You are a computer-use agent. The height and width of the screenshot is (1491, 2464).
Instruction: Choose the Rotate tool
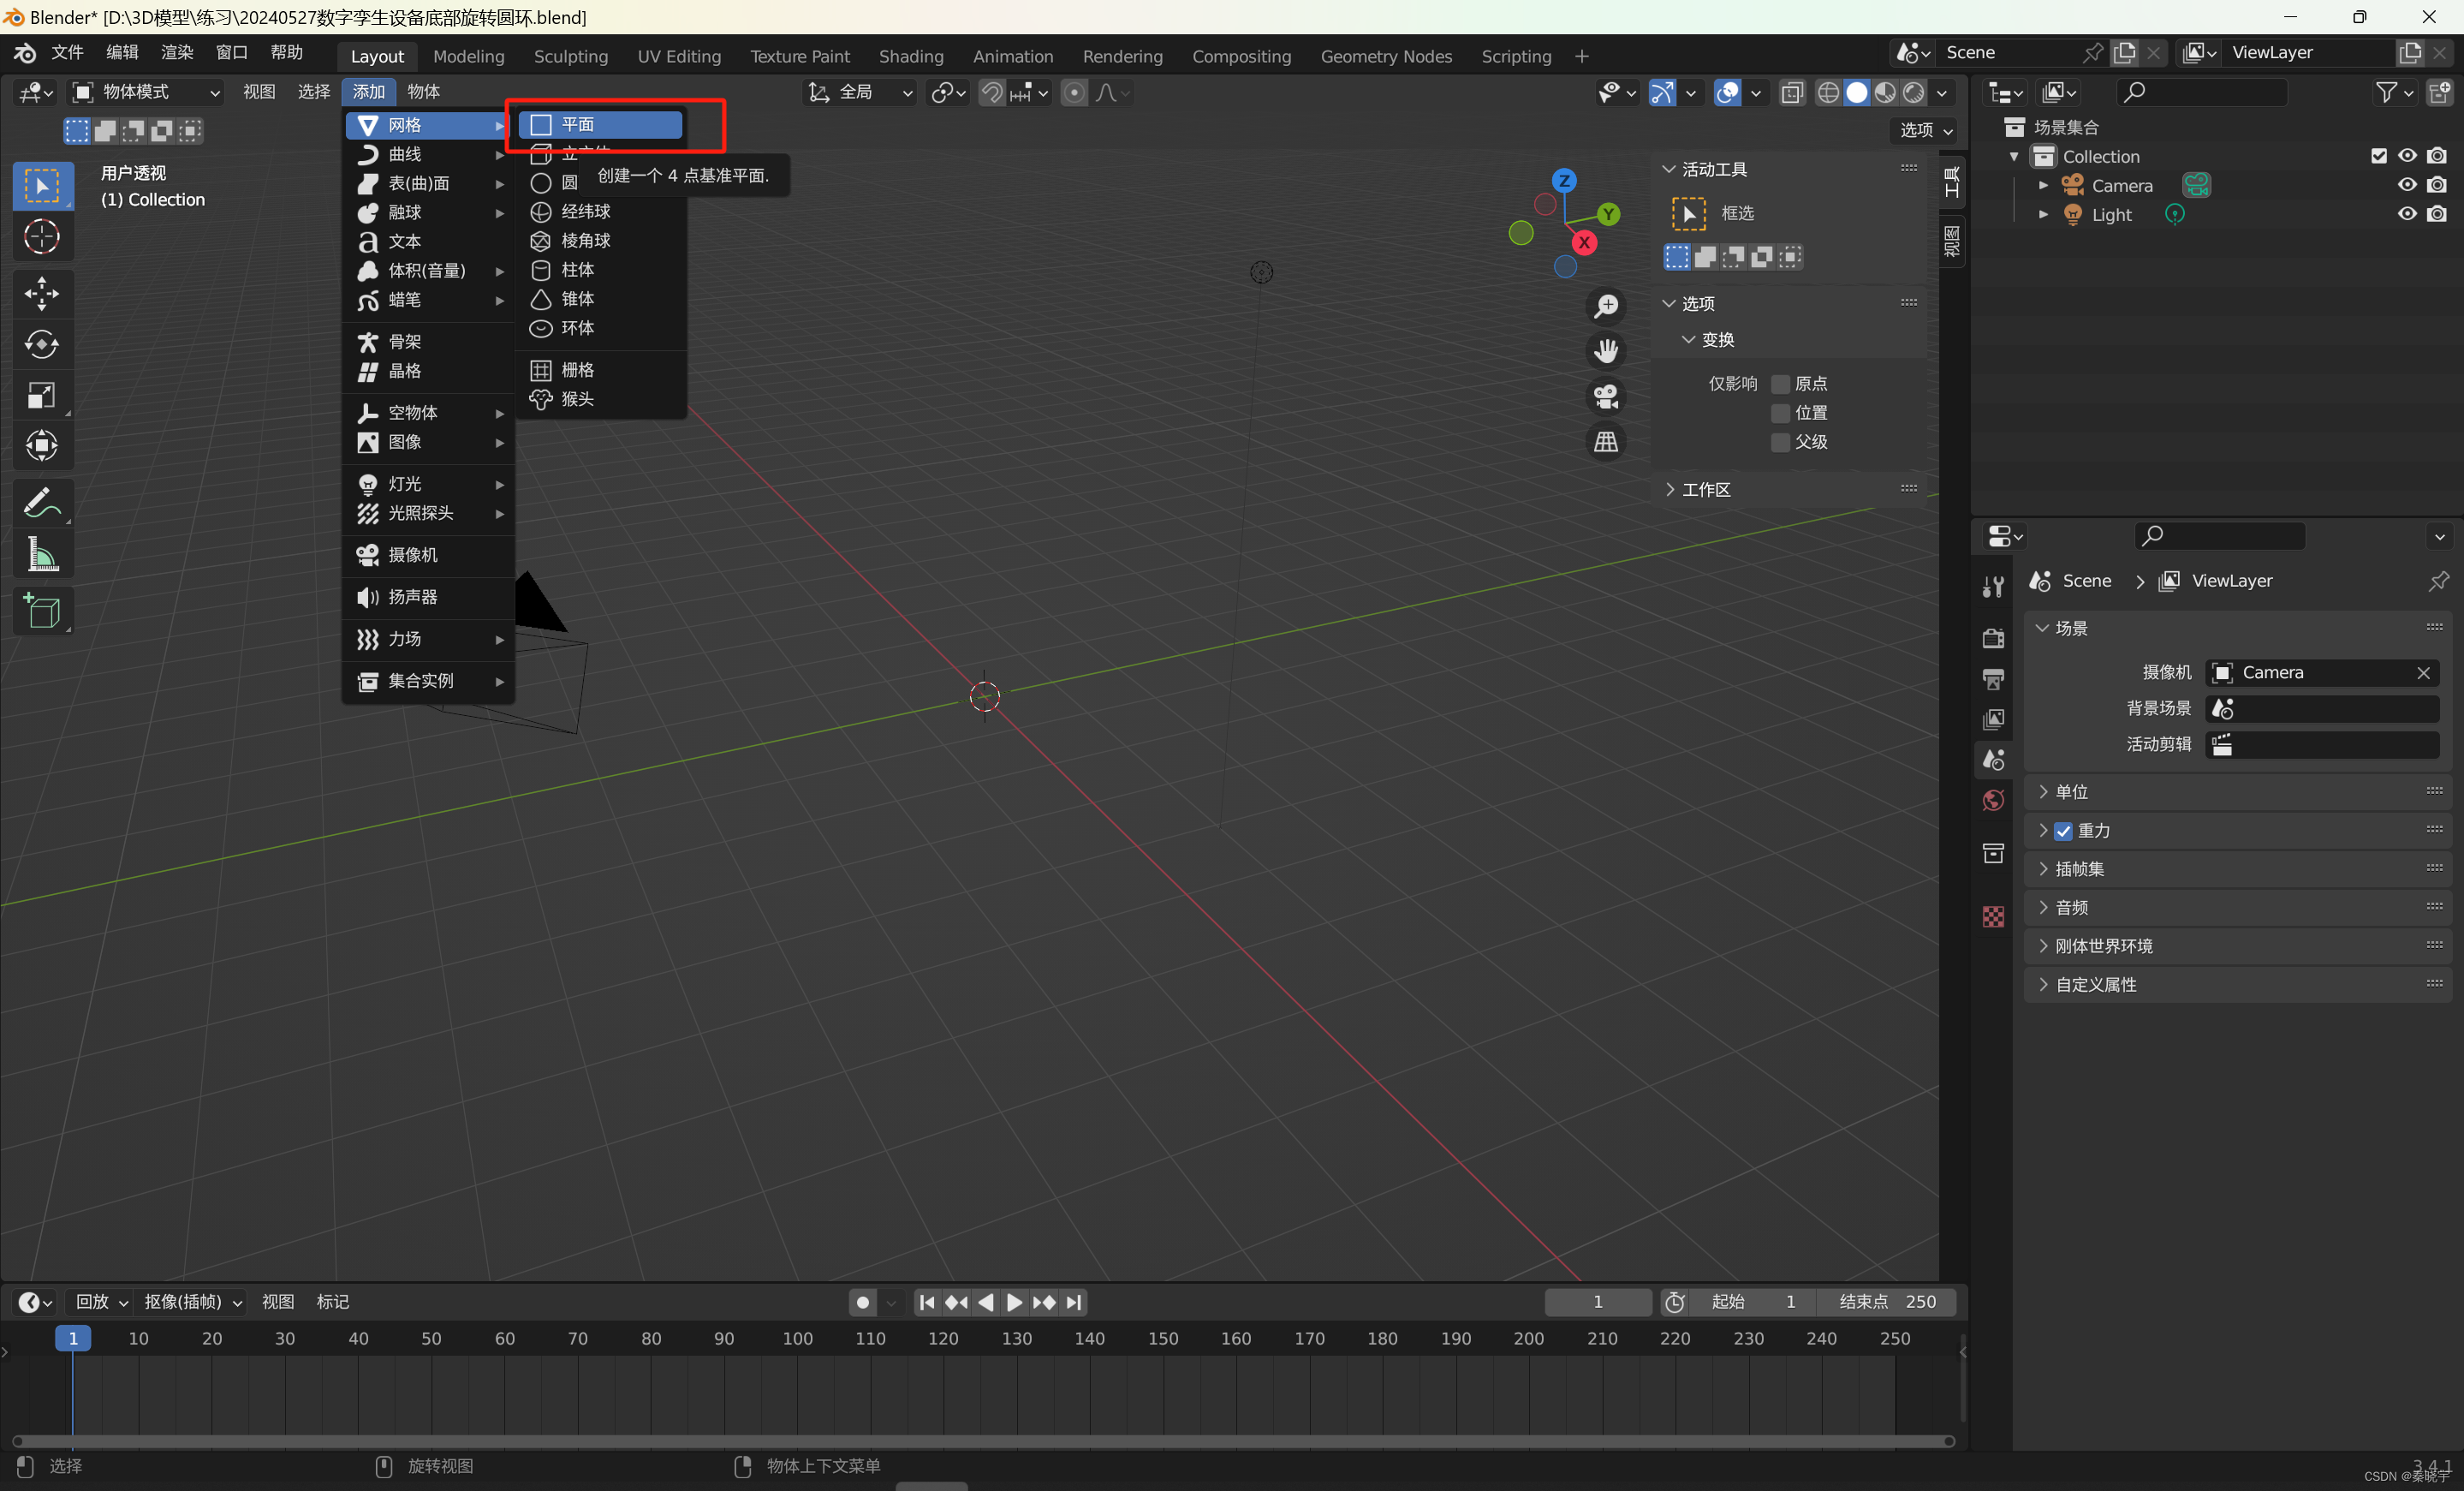point(42,344)
